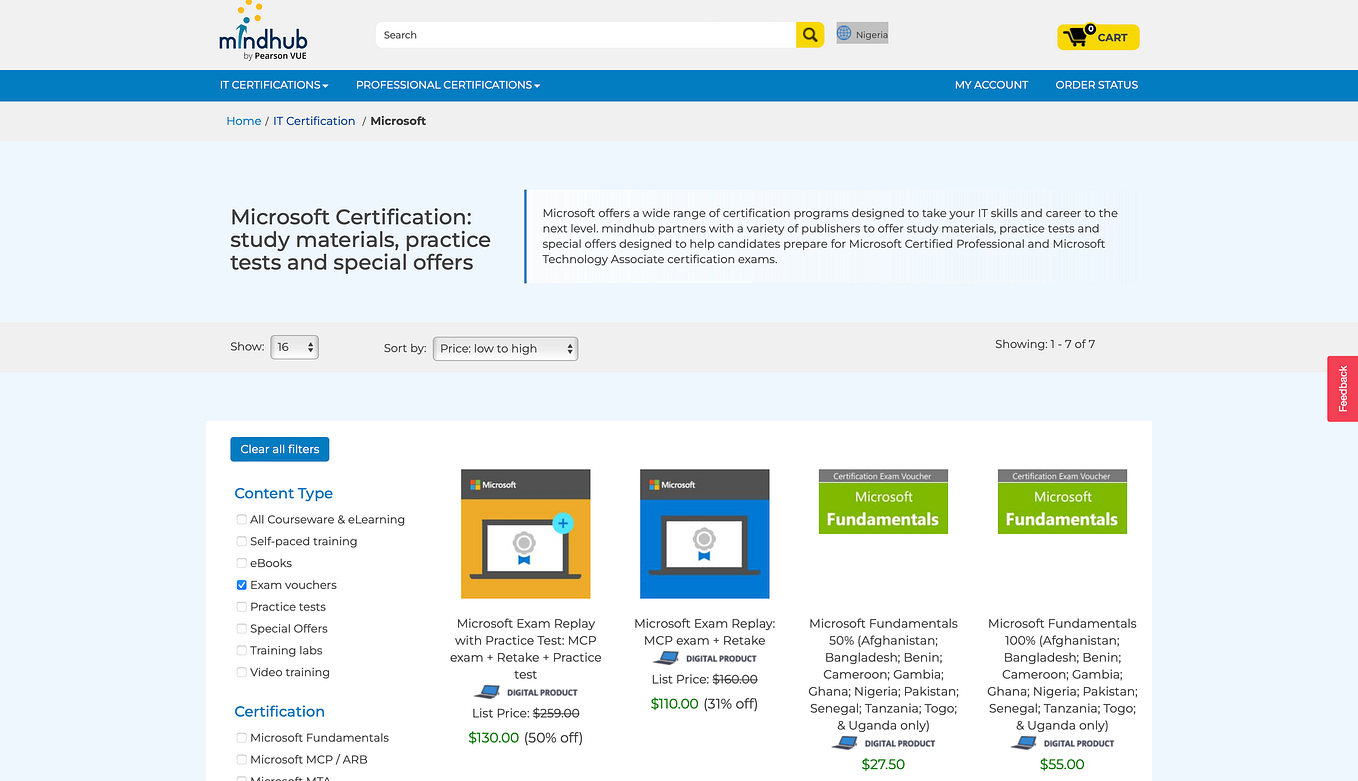Click the globe icon next to Nigeria

click(845, 33)
